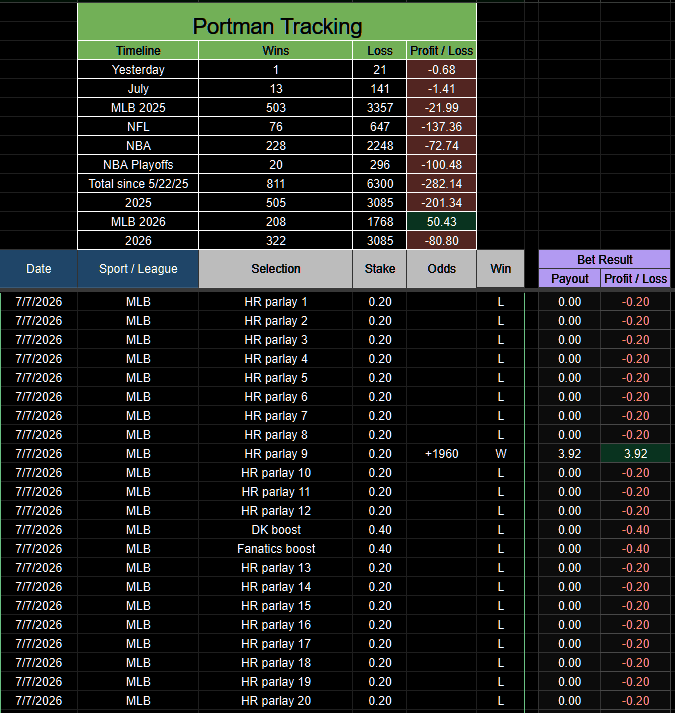The height and width of the screenshot is (713, 675).
Task: Select the -0.40 loss for Fanatics boost
Action: (x=635, y=549)
